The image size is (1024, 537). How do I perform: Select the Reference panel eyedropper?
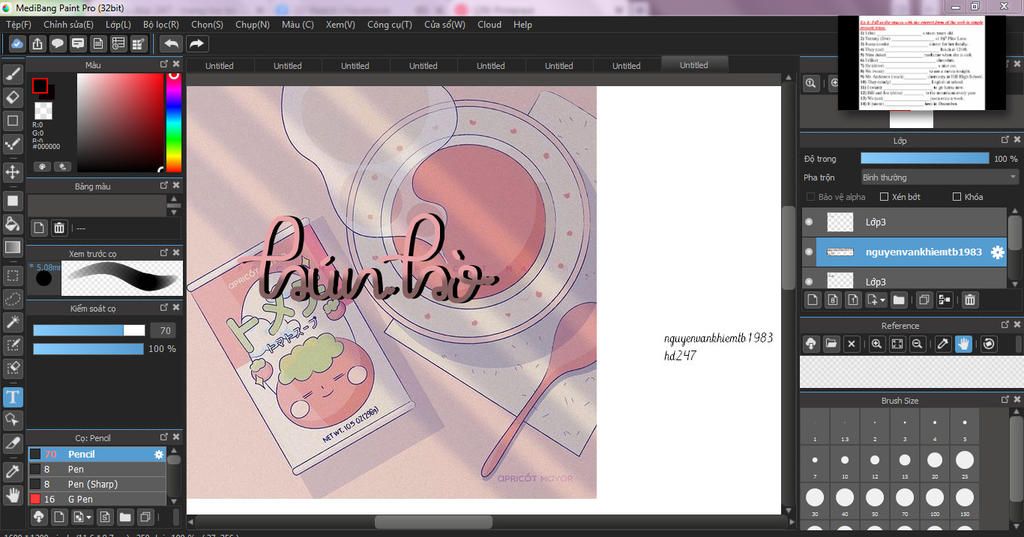[x=943, y=344]
